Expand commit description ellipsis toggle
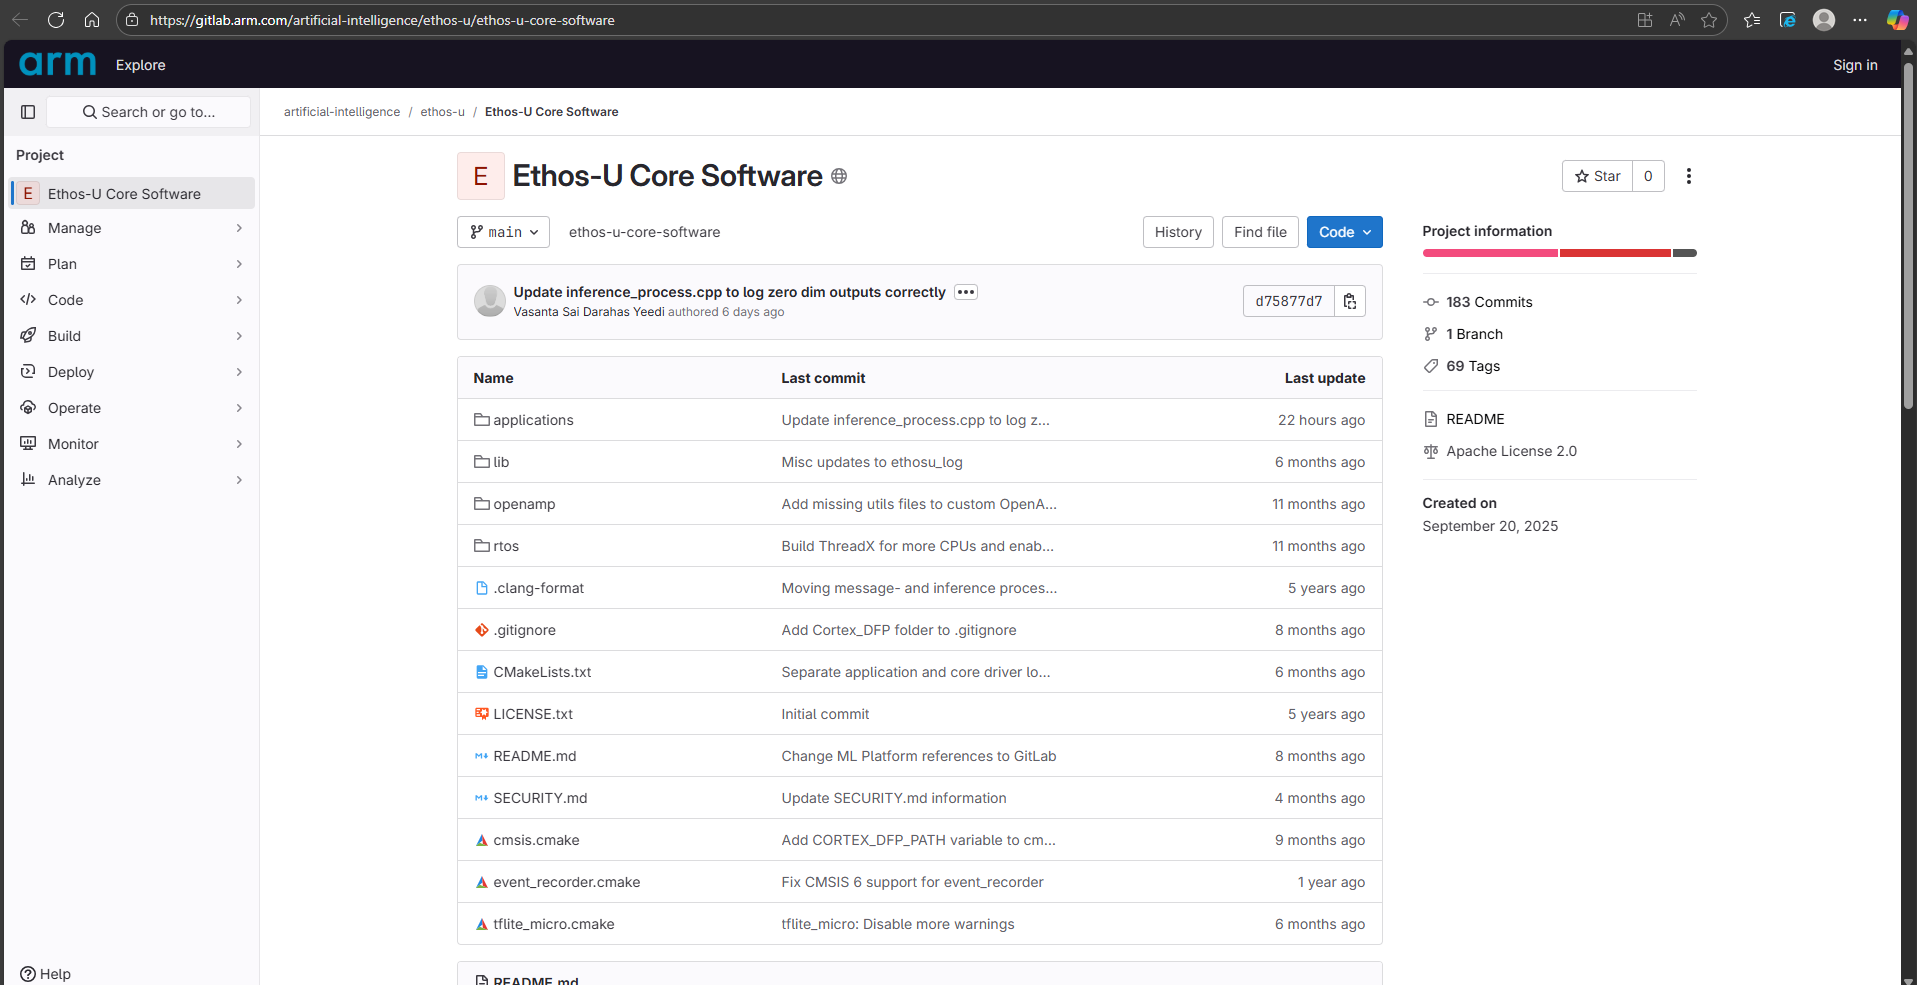 pyautogui.click(x=966, y=292)
